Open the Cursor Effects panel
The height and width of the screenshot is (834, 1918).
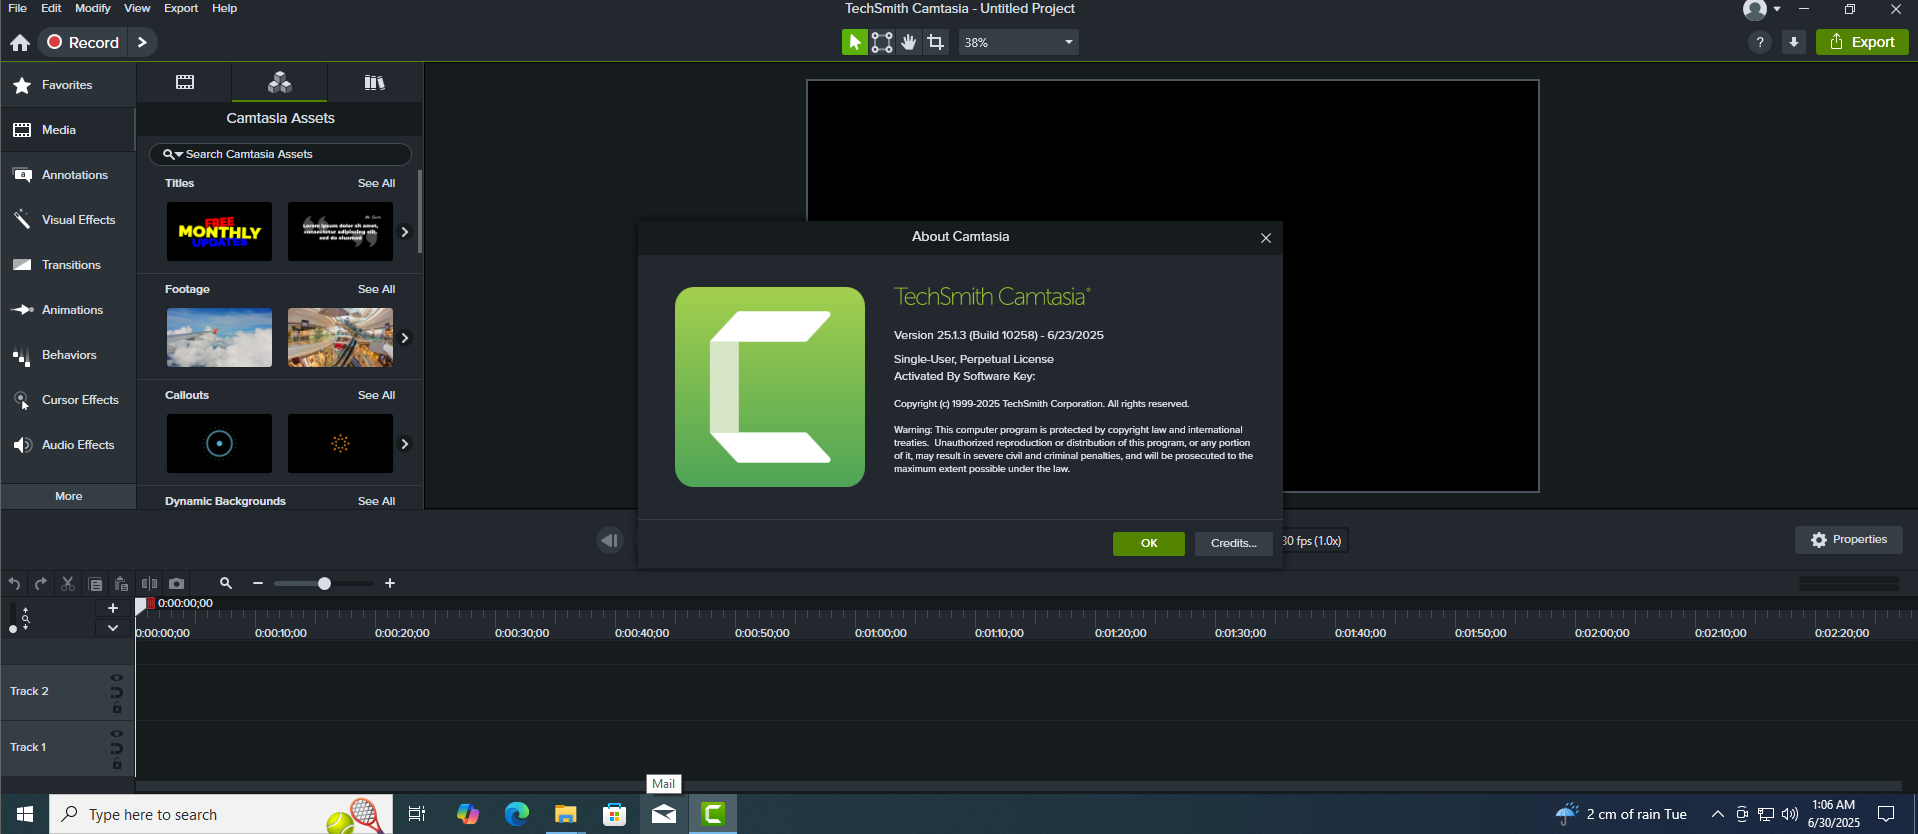pyautogui.click(x=68, y=400)
